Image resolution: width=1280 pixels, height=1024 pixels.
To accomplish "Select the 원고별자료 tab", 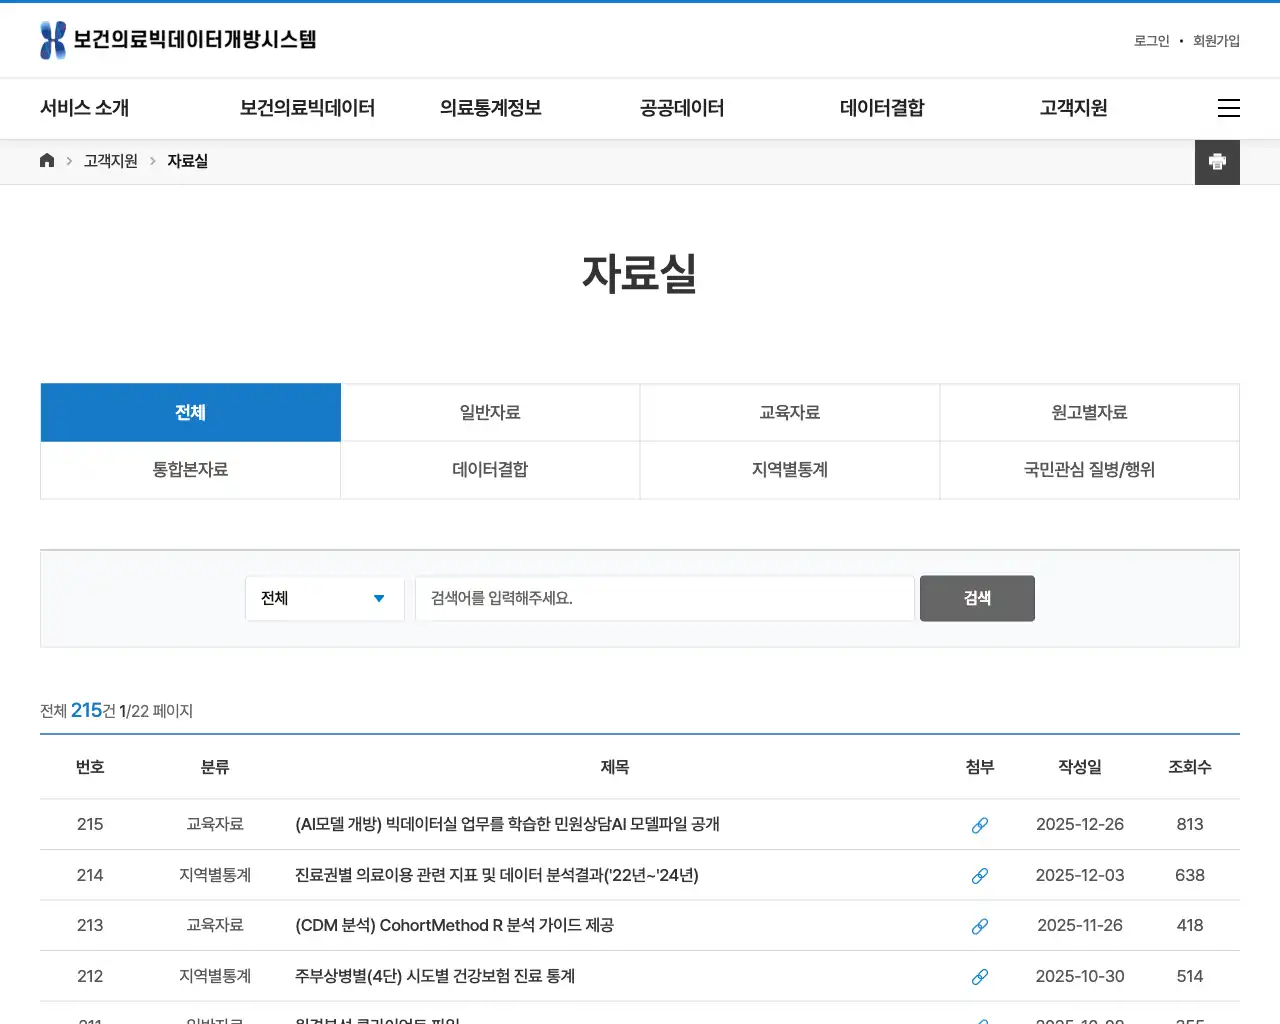I will 1090,412.
